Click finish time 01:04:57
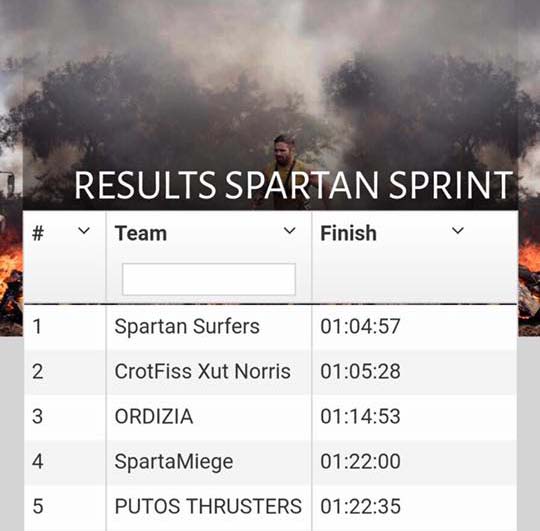 [x=360, y=326]
